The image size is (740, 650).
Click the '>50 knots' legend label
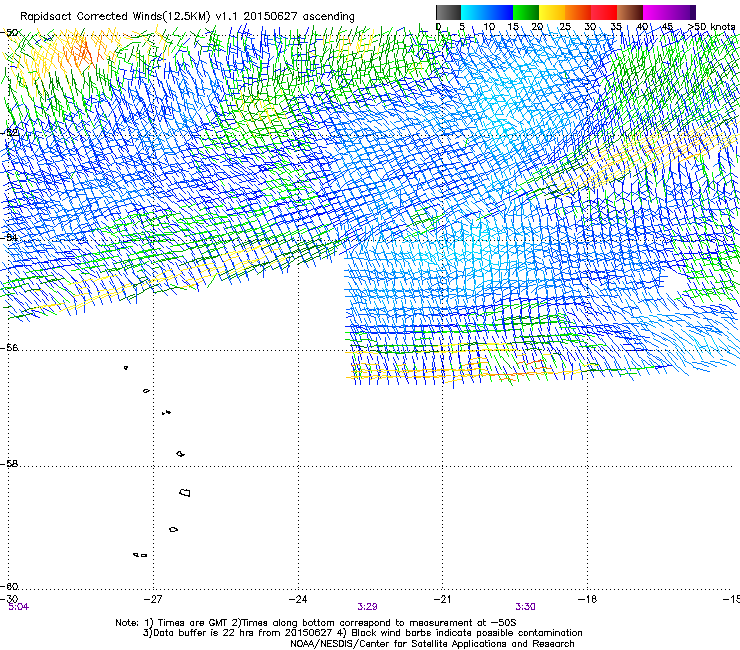click(x=711, y=27)
